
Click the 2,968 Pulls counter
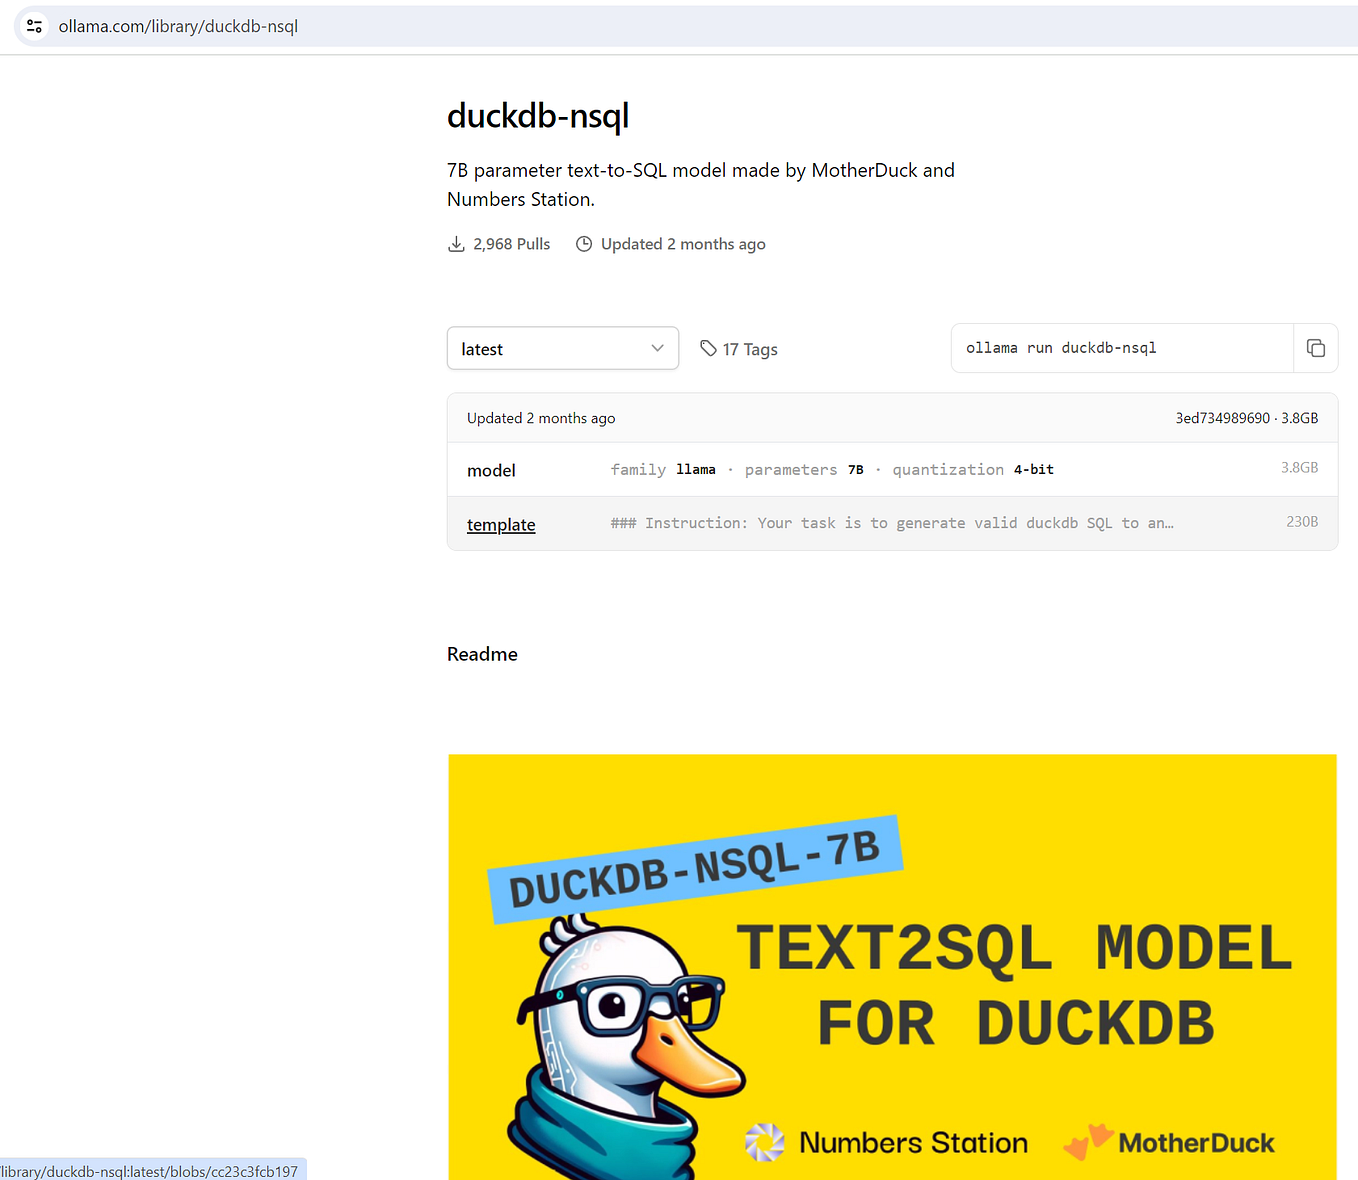pyautogui.click(x=511, y=243)
